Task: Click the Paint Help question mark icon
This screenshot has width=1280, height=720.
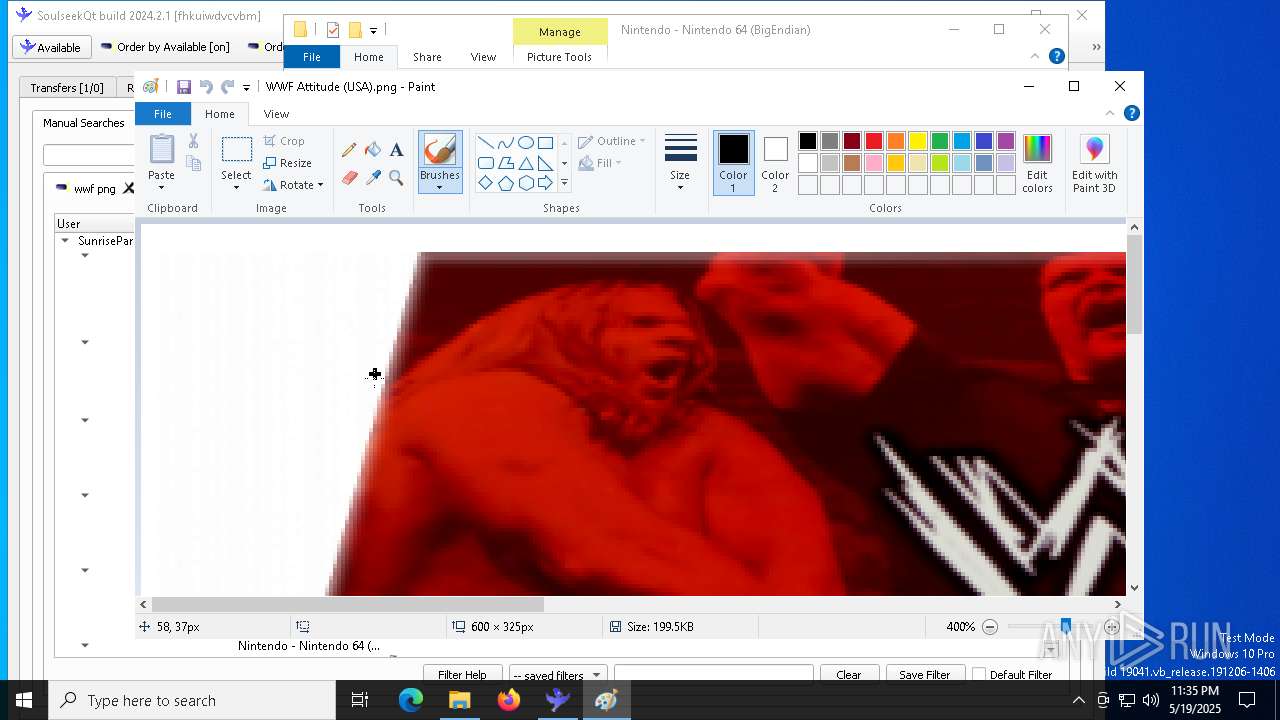Action: click(1131, 113)
